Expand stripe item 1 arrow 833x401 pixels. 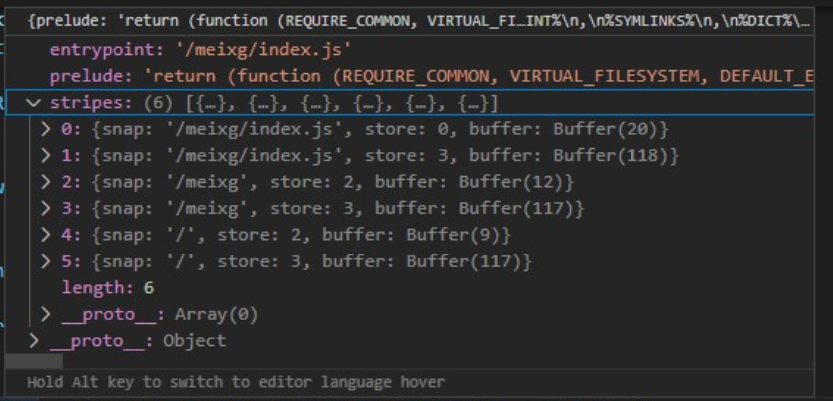pyautogui.click(x=45, y=155)
